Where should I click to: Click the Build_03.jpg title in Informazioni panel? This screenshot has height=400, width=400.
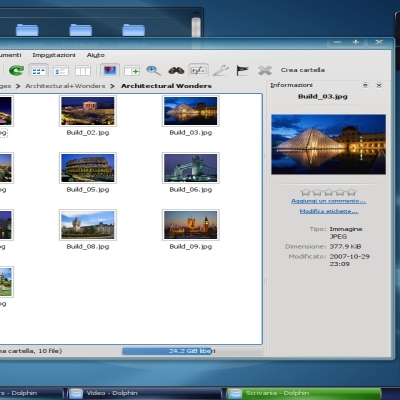323,97
